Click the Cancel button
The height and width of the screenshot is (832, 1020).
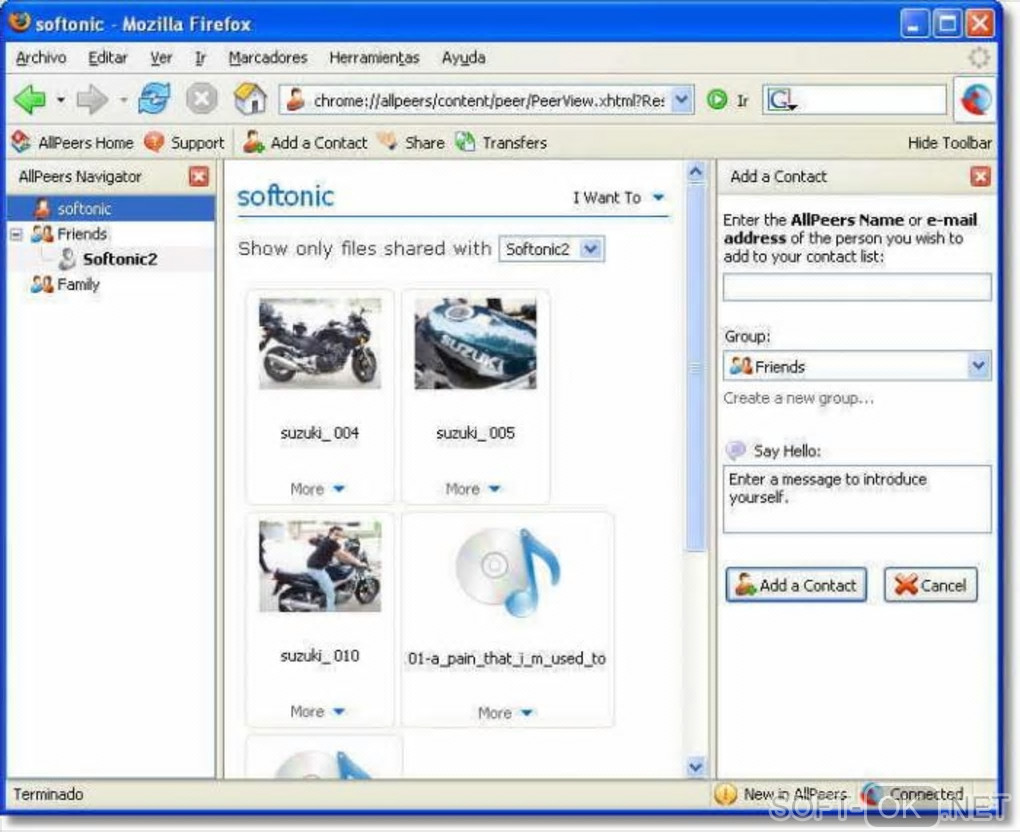pos(931,585)
